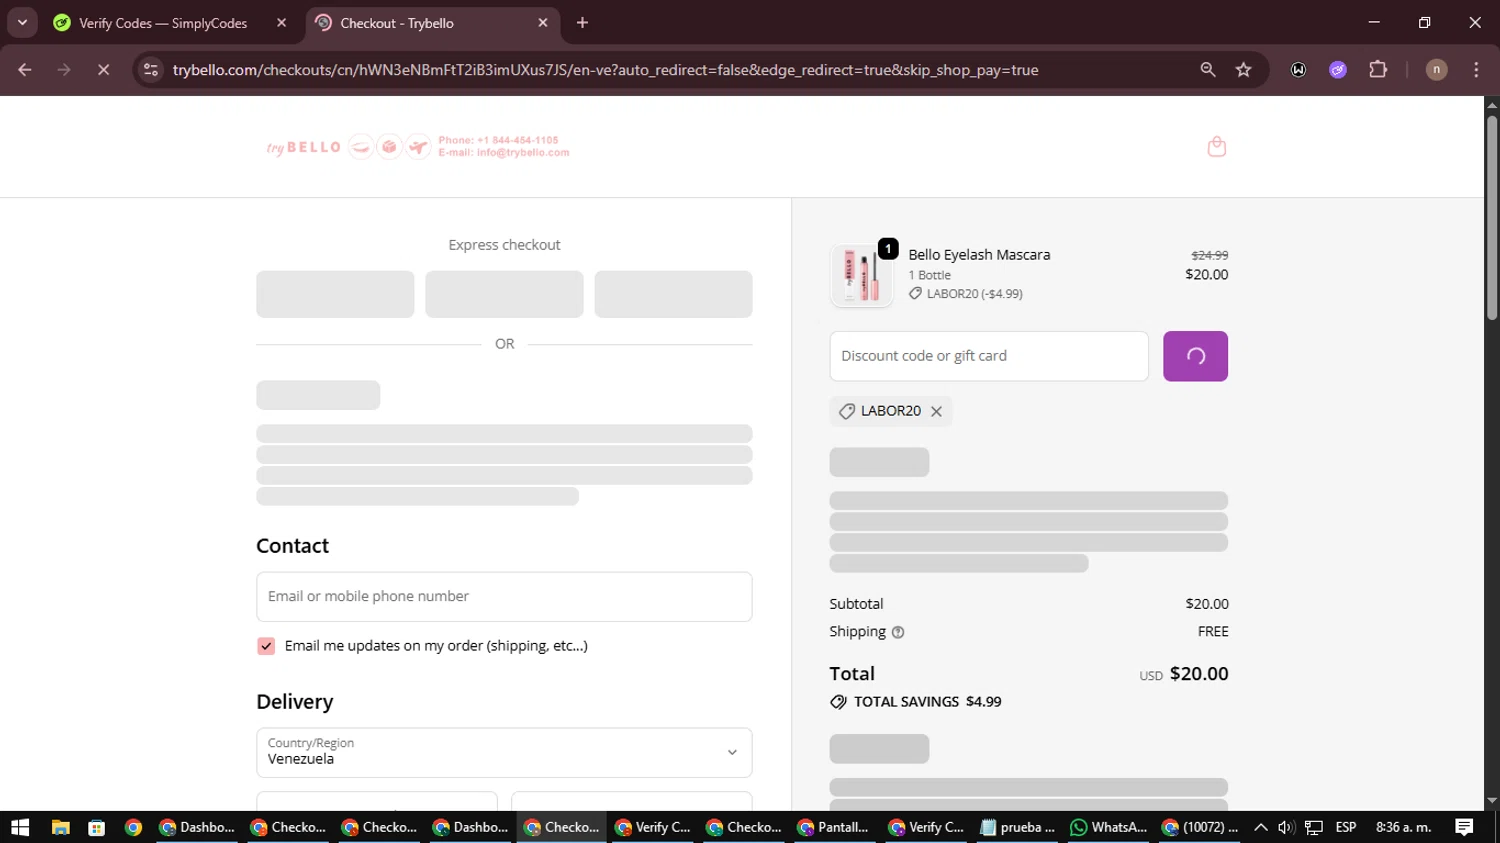Click the pinned Chrome icon on taskbar
Screen dimensions: 1500x843
[x=133, y=827]
